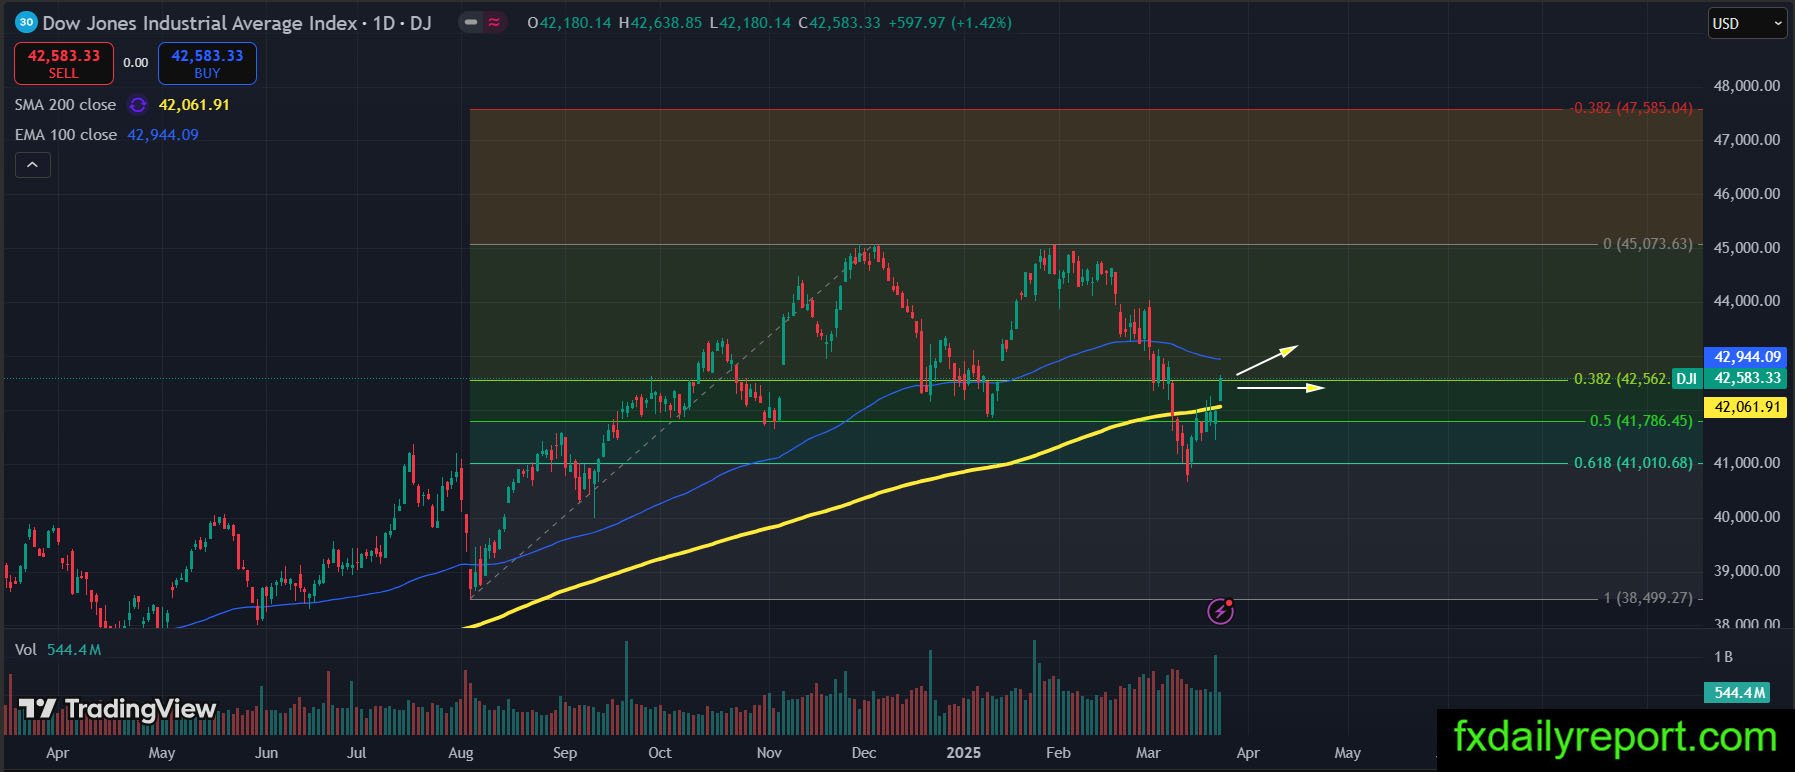Image resolution: width=1795 pixels, height=772 pixels.
Task: Select the EMA 100 close legend label
Action: pos(65,135)
